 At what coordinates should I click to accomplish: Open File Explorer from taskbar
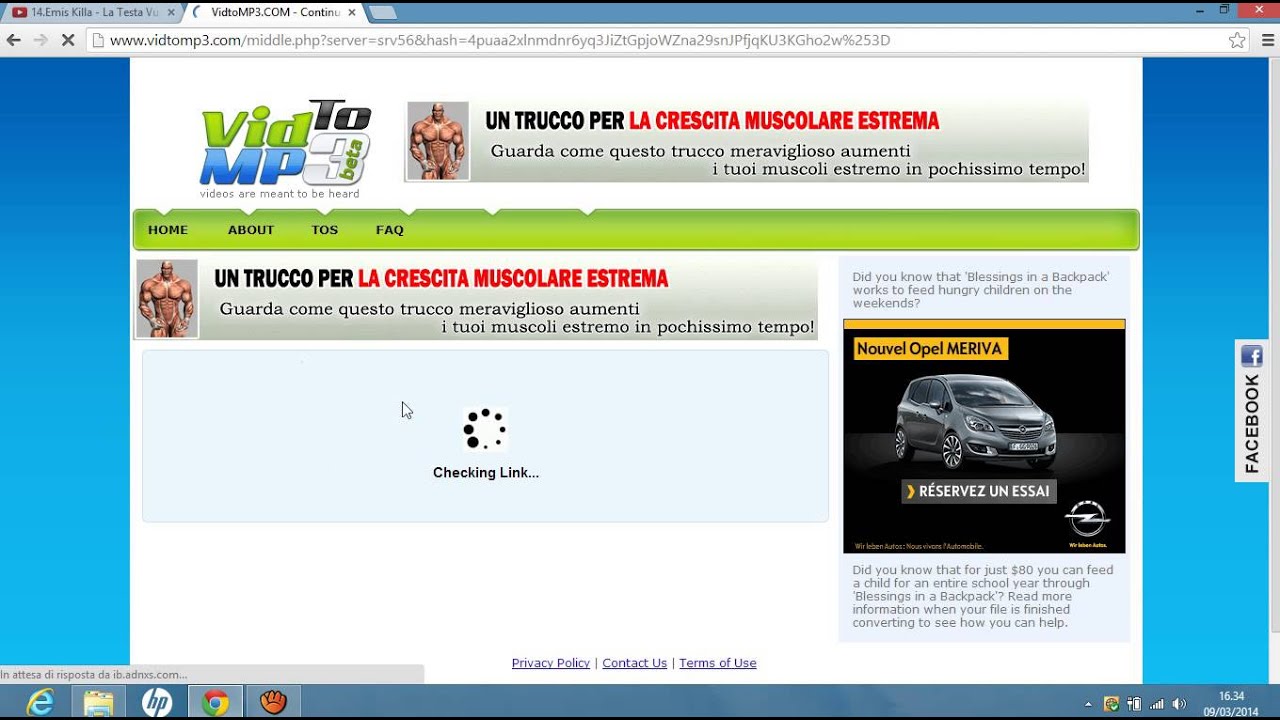(x=98, y=703)
